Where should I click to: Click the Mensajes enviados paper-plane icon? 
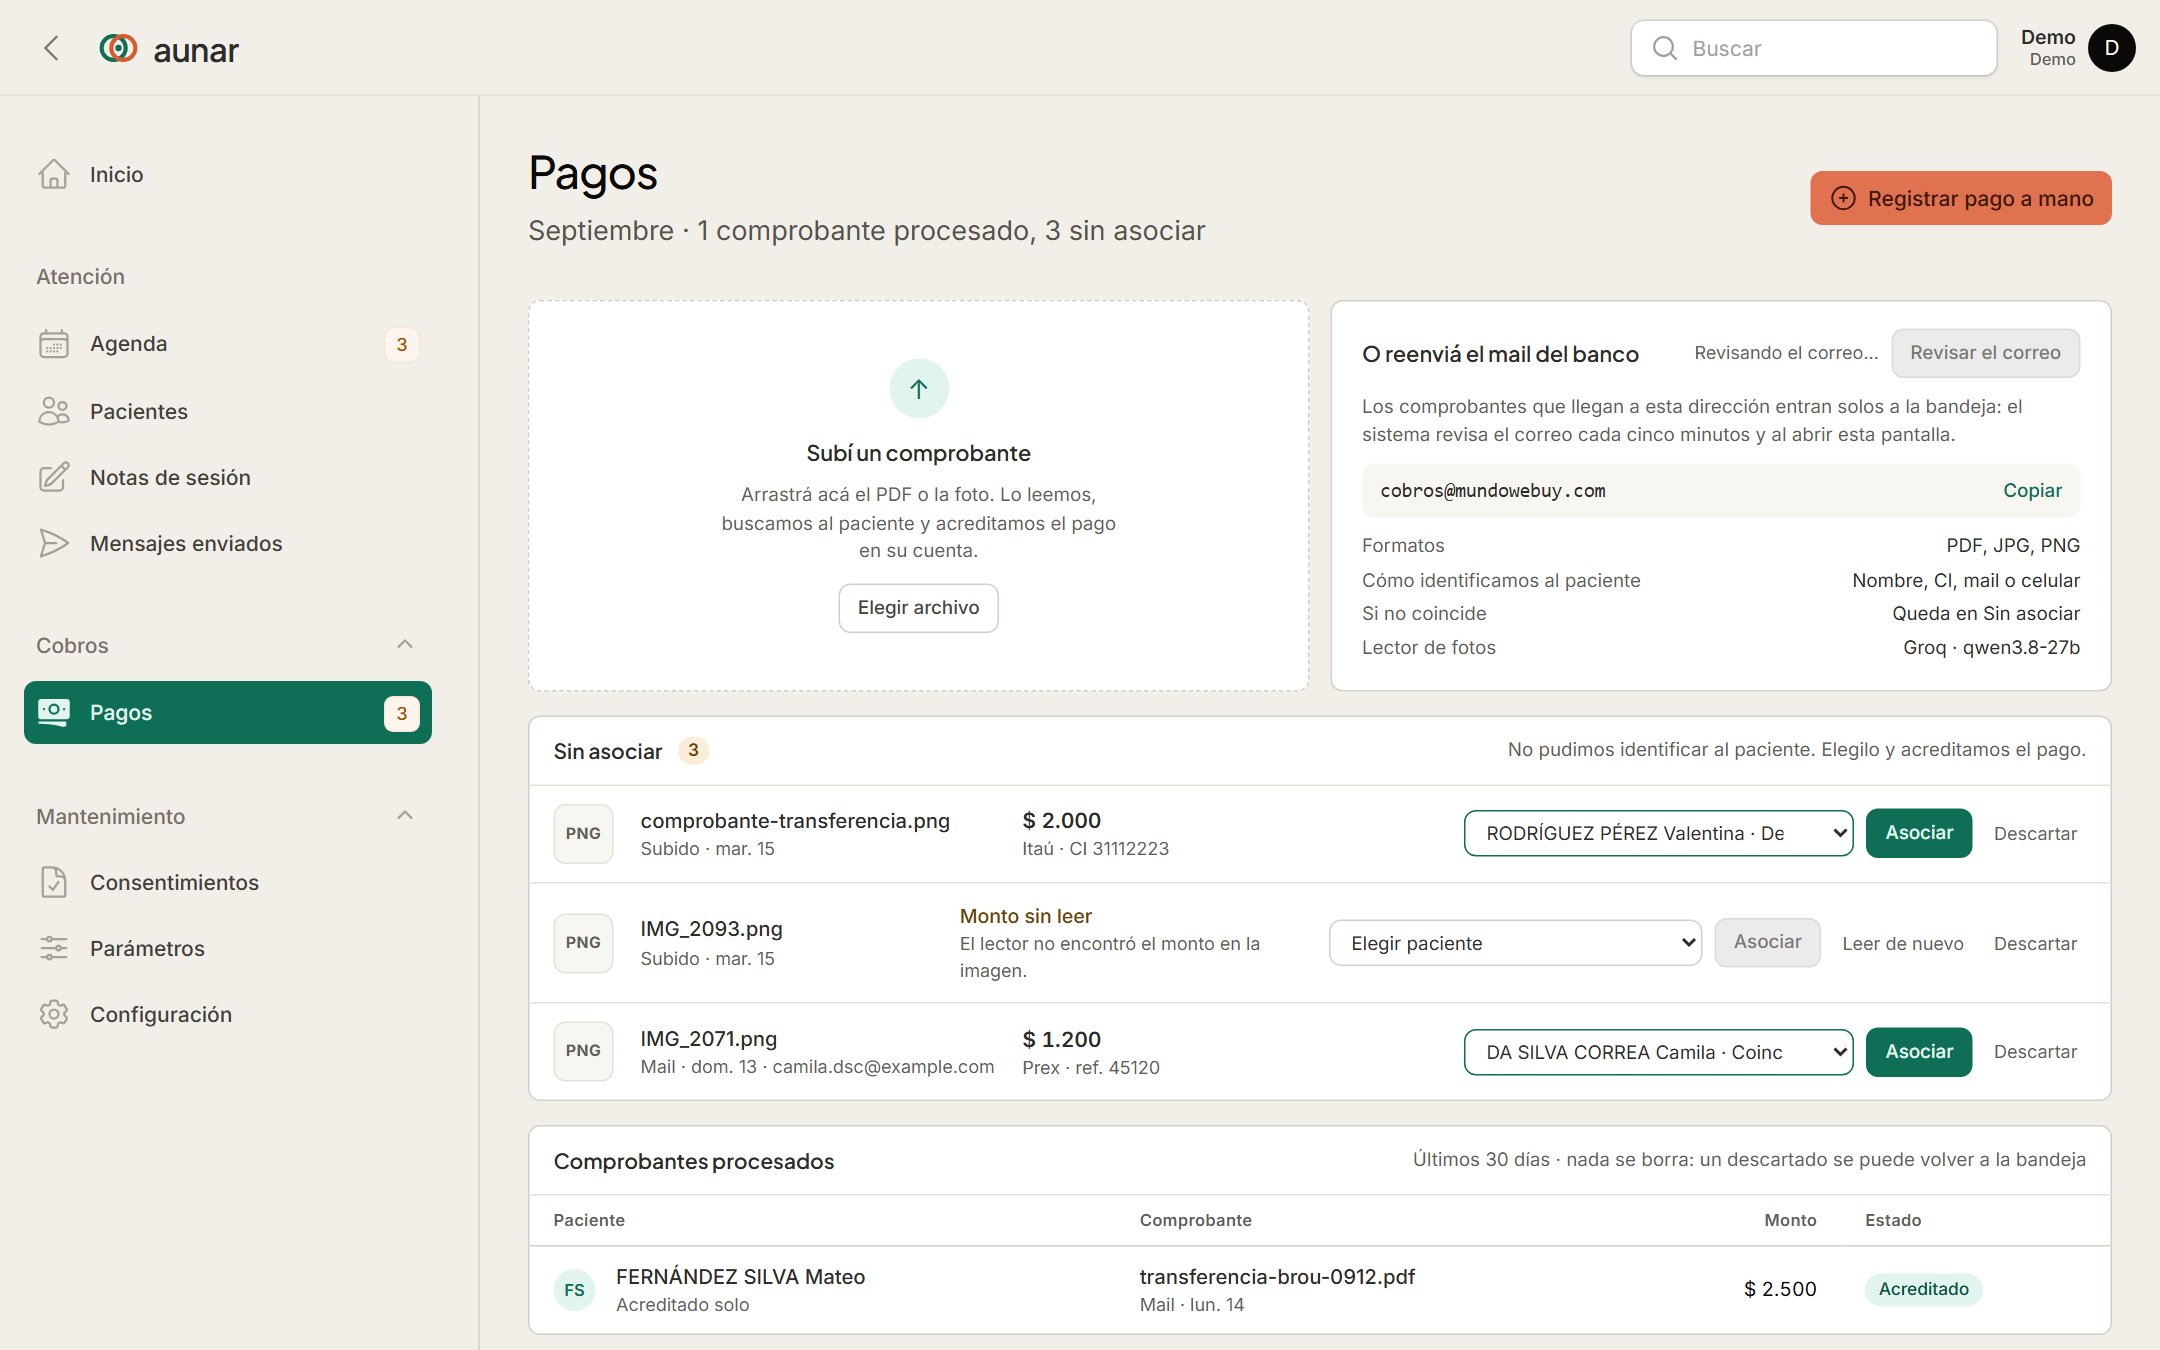point(54,543)
